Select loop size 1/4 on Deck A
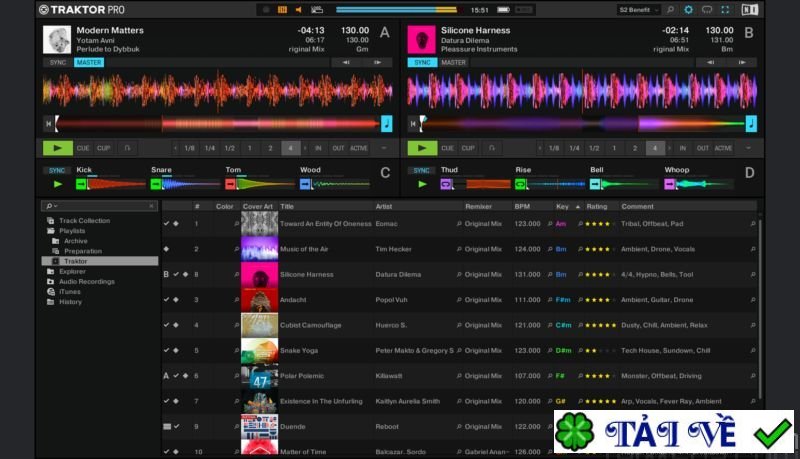800x459 pixels. click(209, 148)
